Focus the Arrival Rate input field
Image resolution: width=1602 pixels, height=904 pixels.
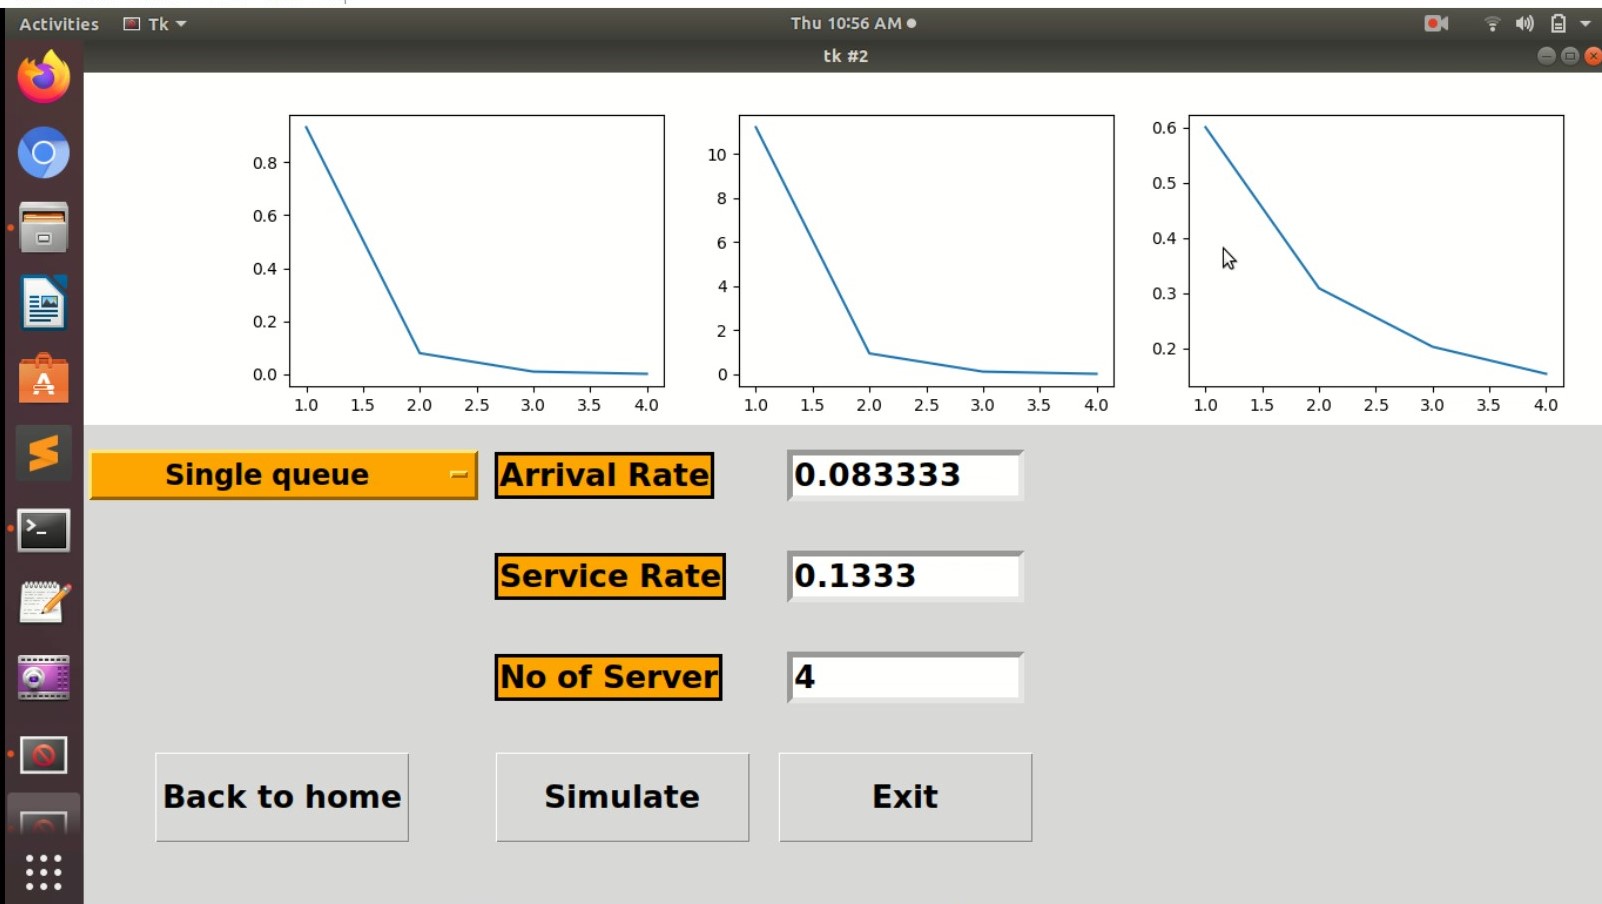click(x=905, y=475)
